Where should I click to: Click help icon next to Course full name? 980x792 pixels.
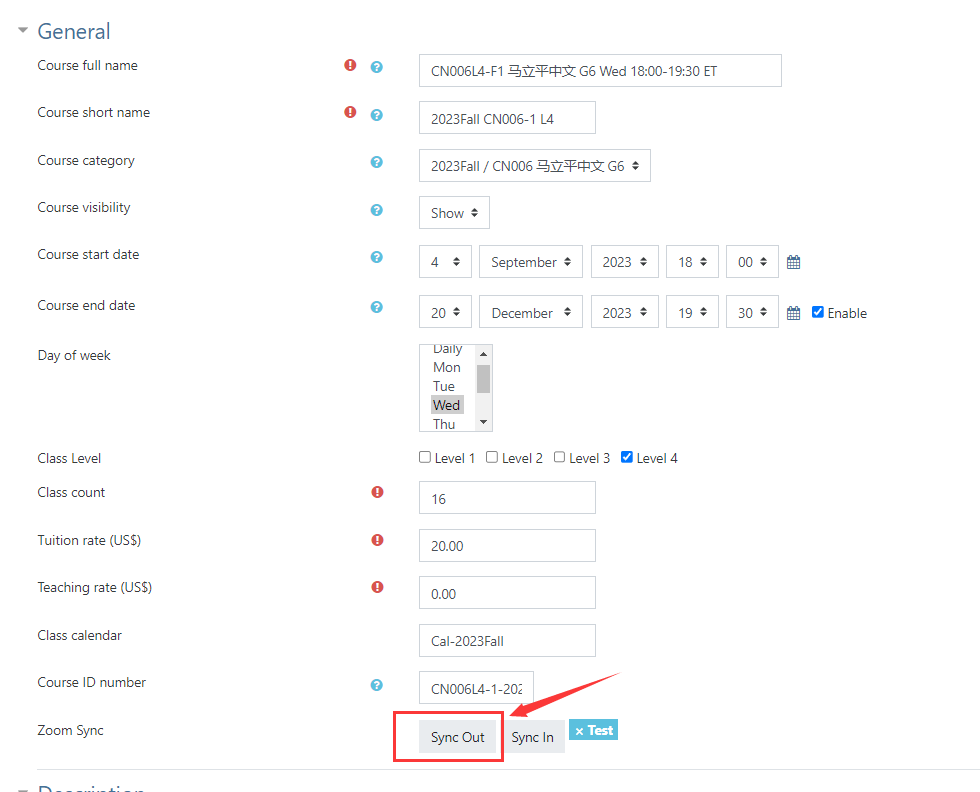377,67
